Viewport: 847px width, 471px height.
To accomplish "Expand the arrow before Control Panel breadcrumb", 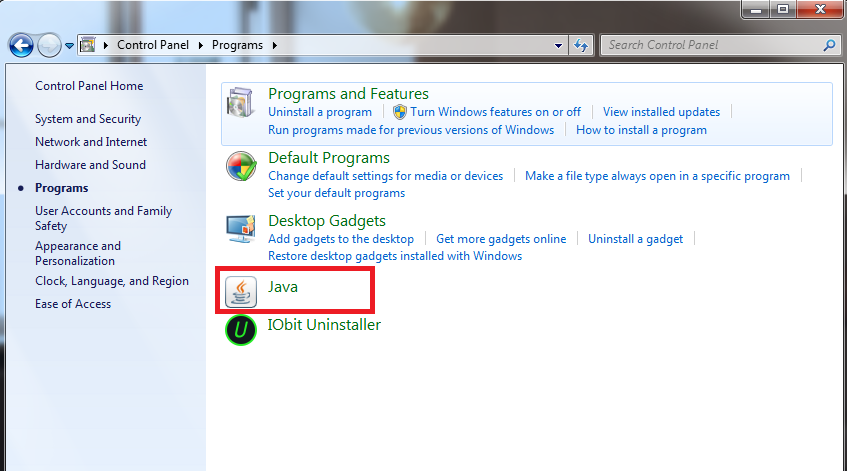I will (105, 45).
